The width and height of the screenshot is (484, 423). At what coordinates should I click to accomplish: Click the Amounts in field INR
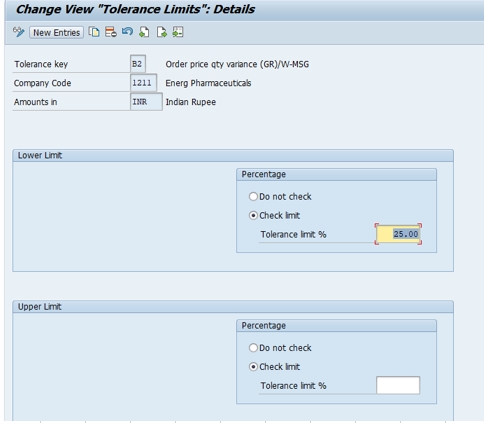[x=146, y=102]
